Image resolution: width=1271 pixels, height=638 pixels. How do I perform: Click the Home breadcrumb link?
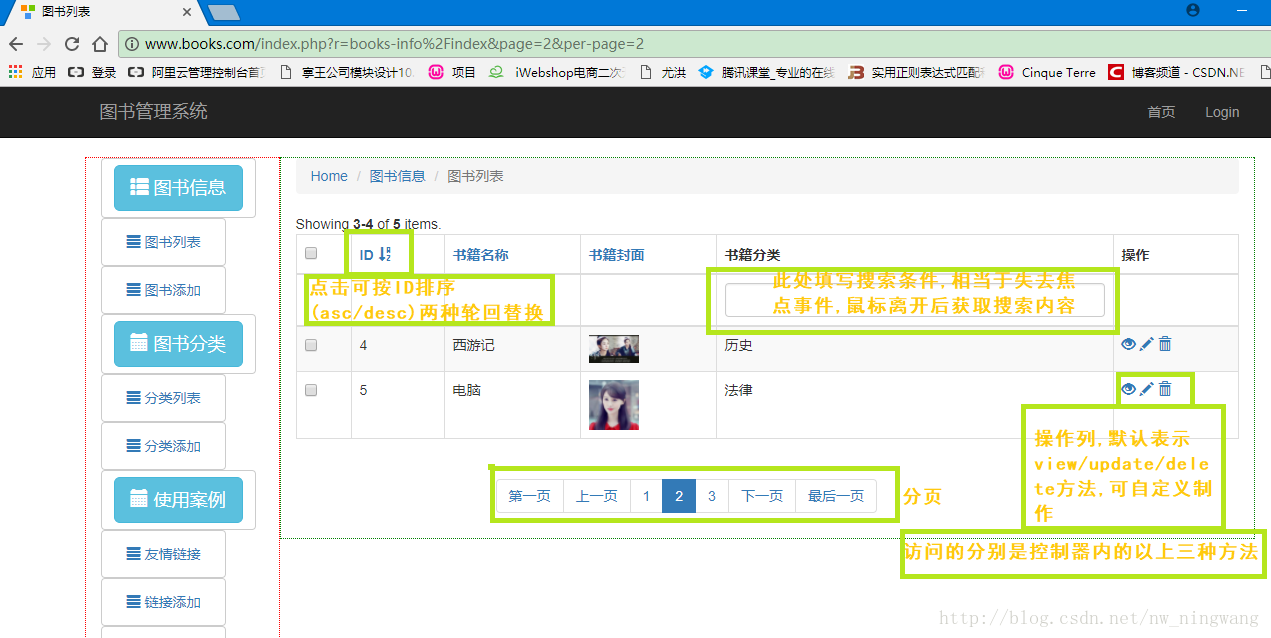[329, 176]
